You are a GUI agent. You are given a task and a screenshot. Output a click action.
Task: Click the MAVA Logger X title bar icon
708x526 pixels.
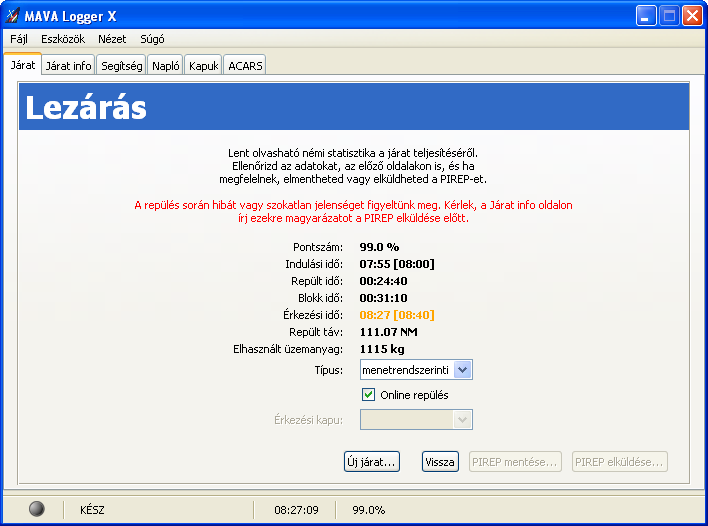[12, 16]
